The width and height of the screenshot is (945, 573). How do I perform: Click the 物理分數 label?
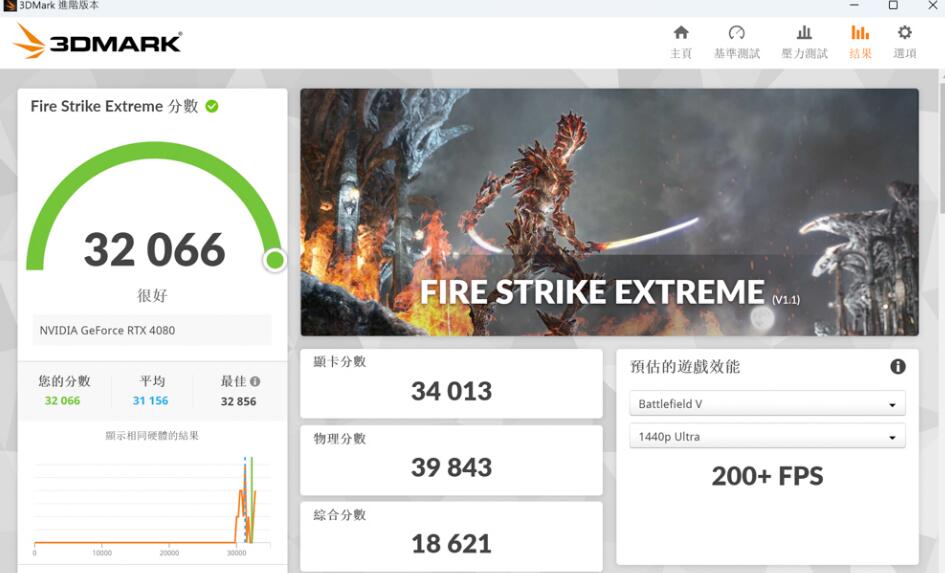click(340, 439)
